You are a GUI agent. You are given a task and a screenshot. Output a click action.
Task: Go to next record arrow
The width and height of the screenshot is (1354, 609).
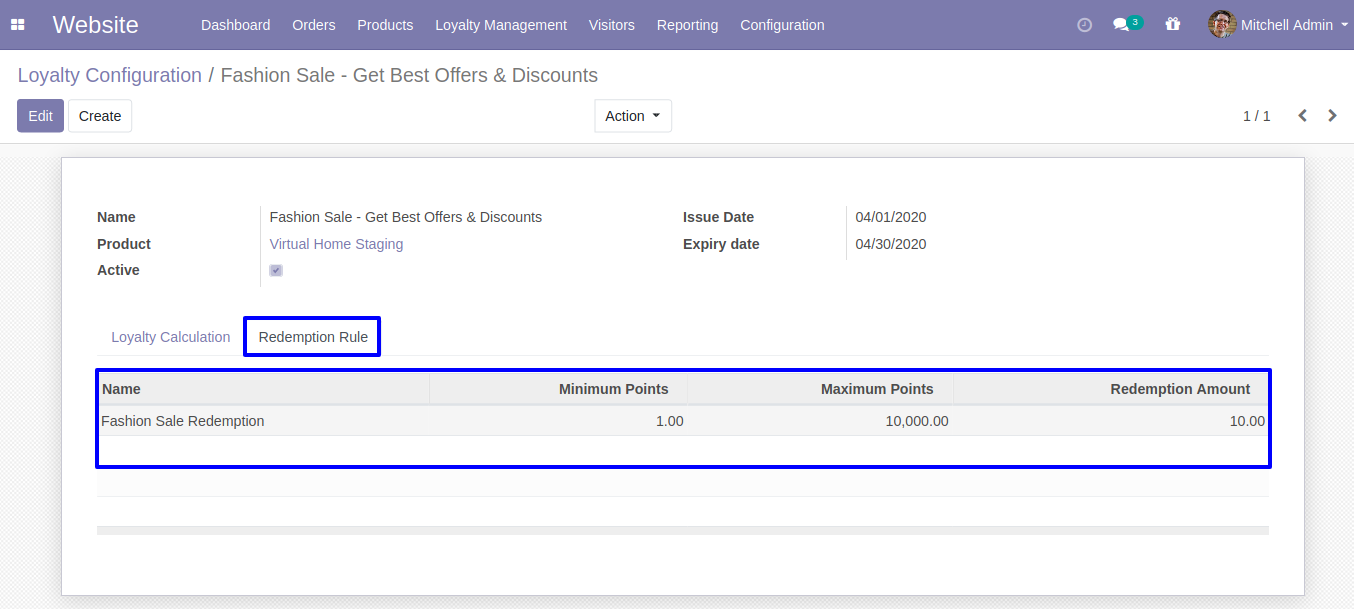click(x=1332, y=116)
